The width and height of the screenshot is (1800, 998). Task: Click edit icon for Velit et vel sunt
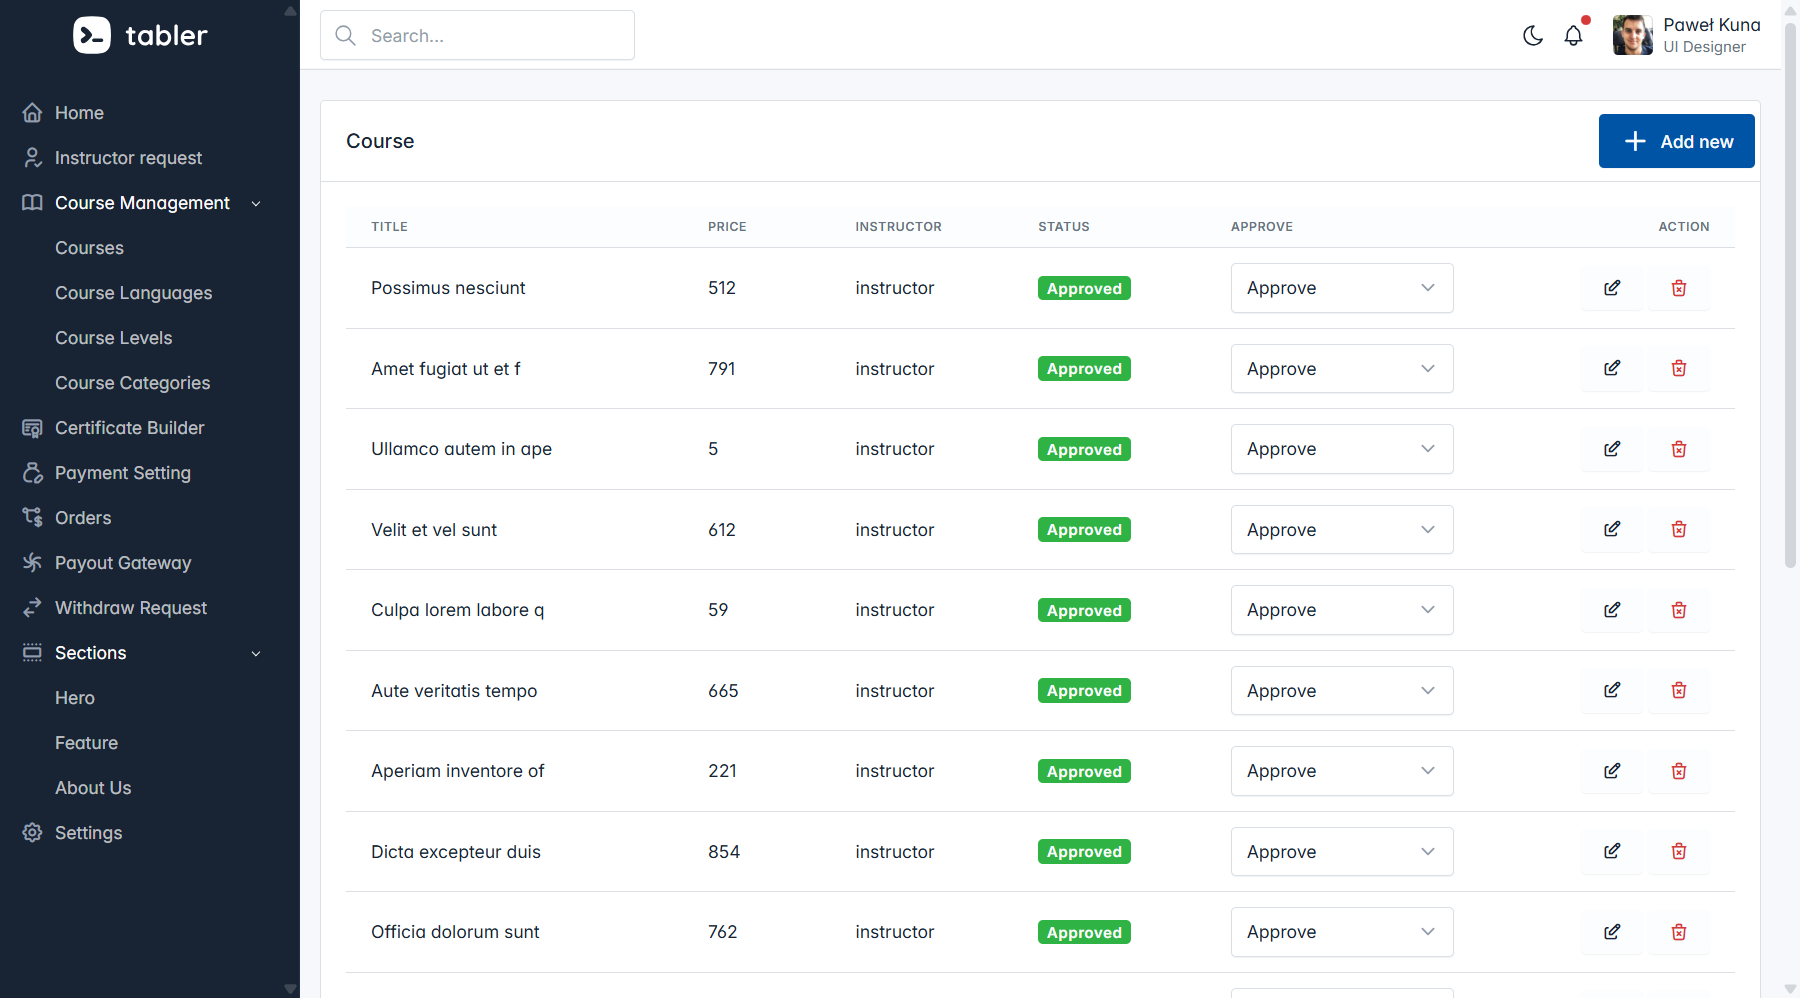(1612, 529)
